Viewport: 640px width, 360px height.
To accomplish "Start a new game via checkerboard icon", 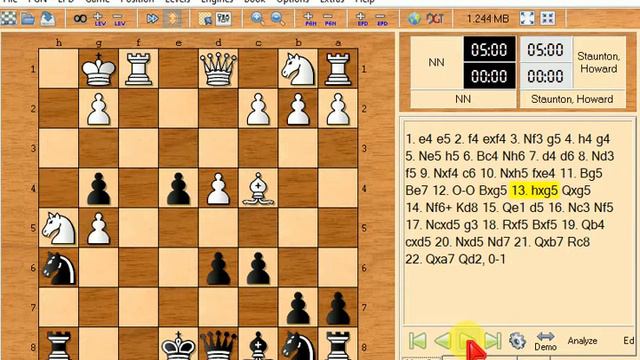I will coord(9,18).
